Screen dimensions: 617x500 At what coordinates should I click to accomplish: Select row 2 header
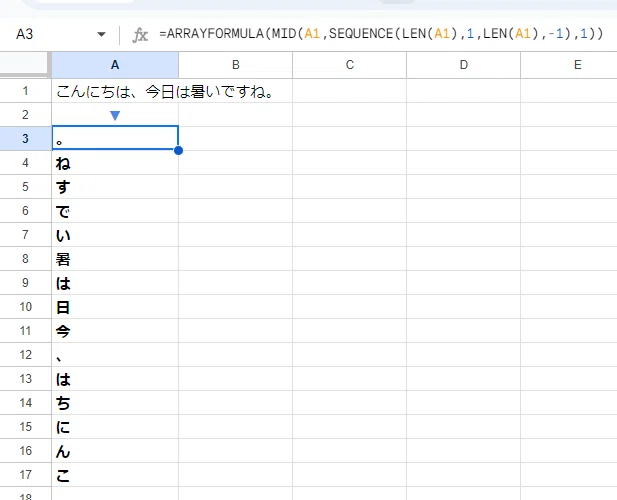[26, 114]
